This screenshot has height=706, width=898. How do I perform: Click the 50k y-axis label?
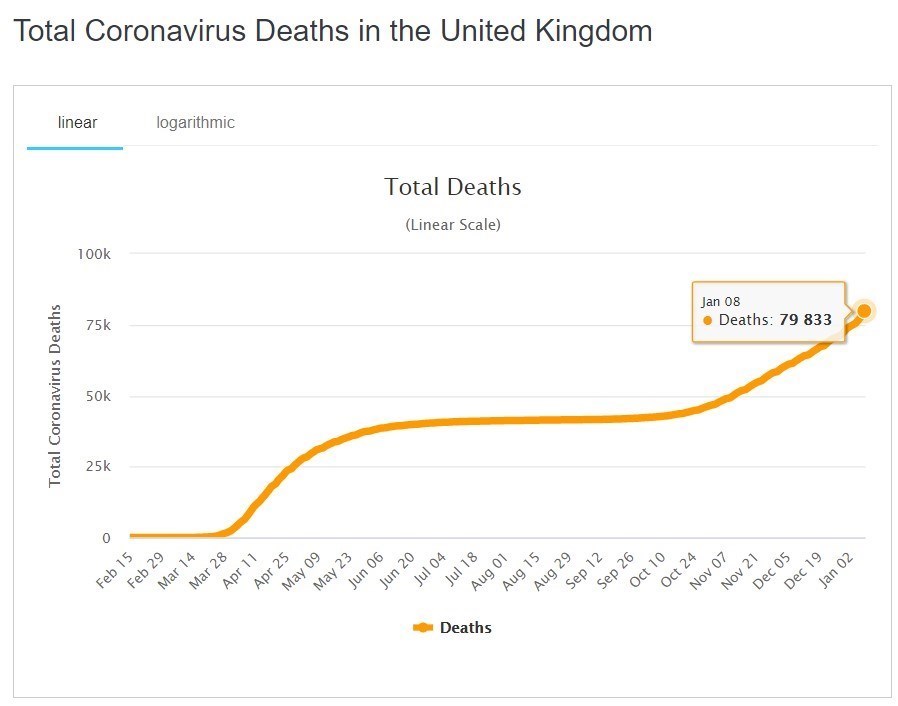point(96,396)
